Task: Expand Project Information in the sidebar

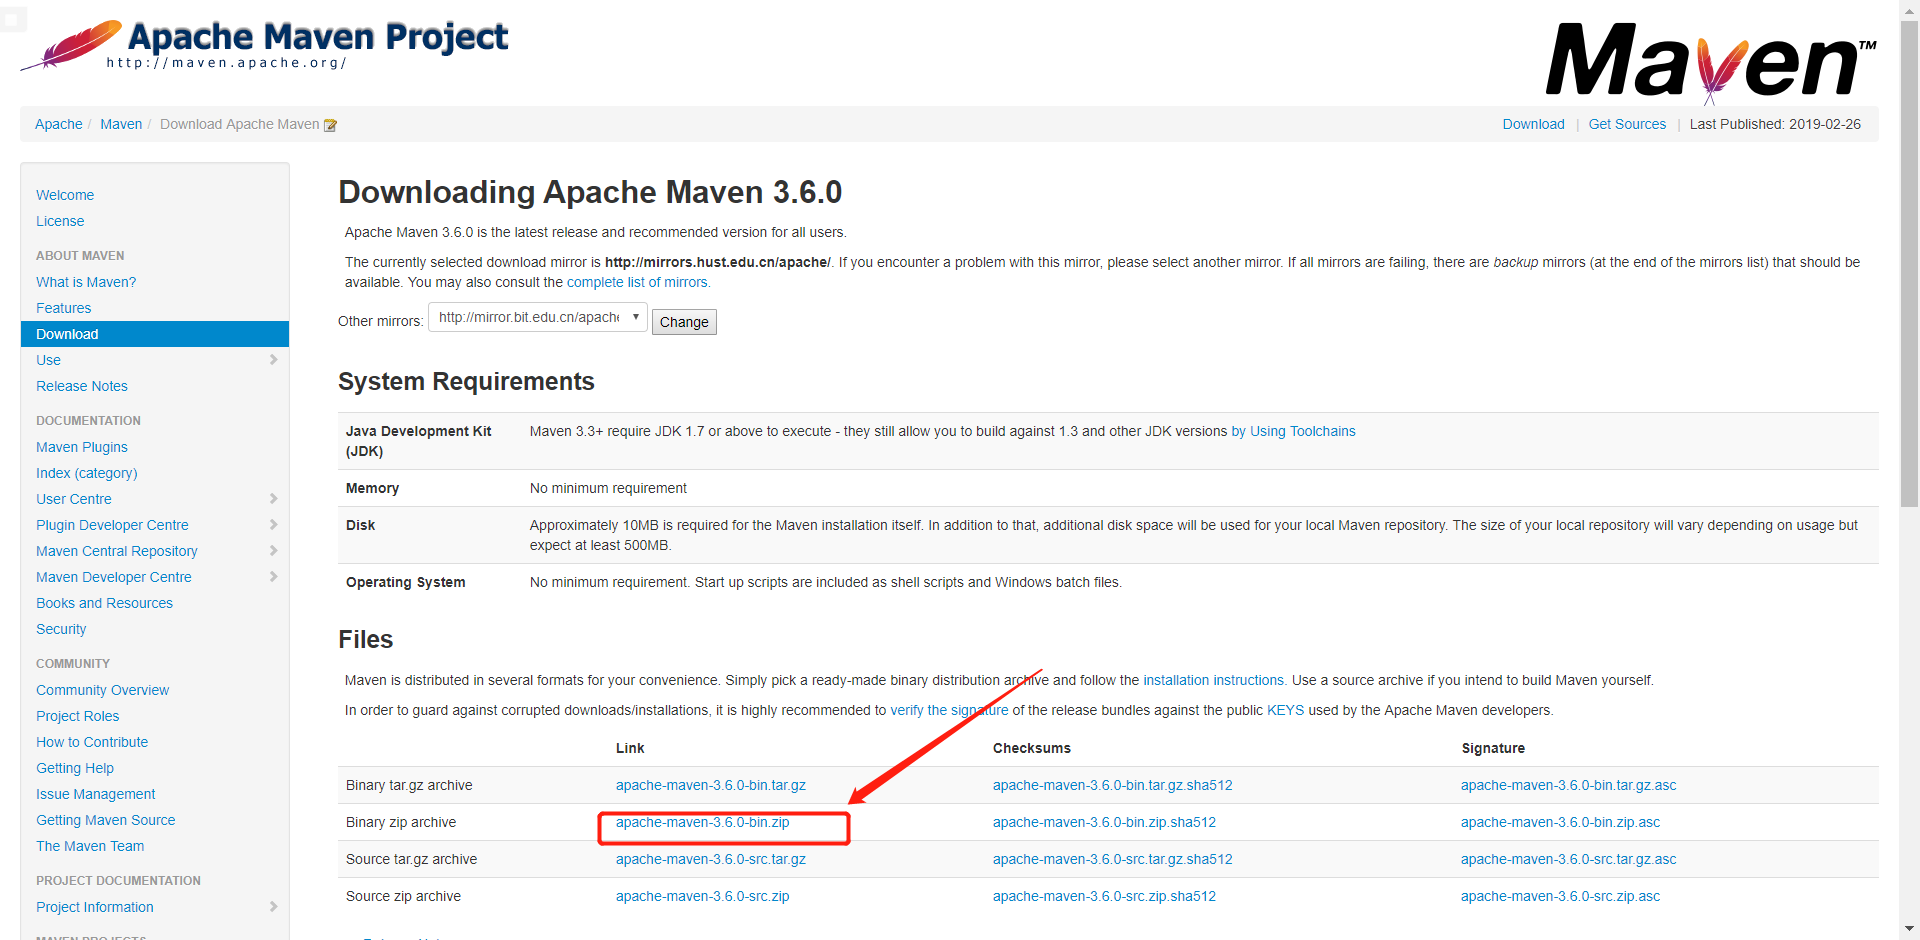Action: point(273,907)
